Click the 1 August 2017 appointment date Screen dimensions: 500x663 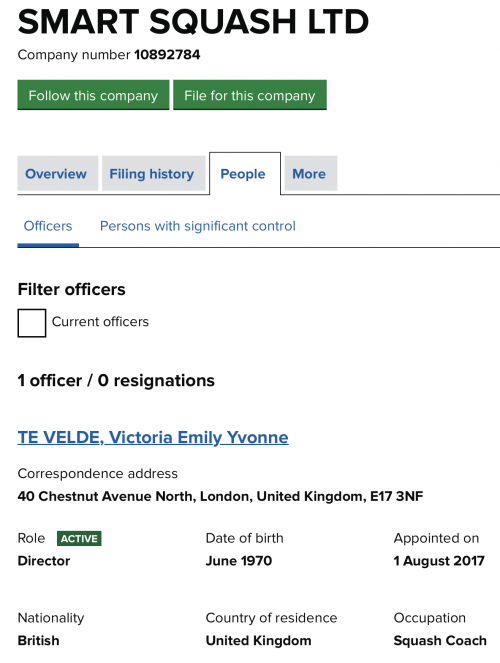tap(439, 561)
